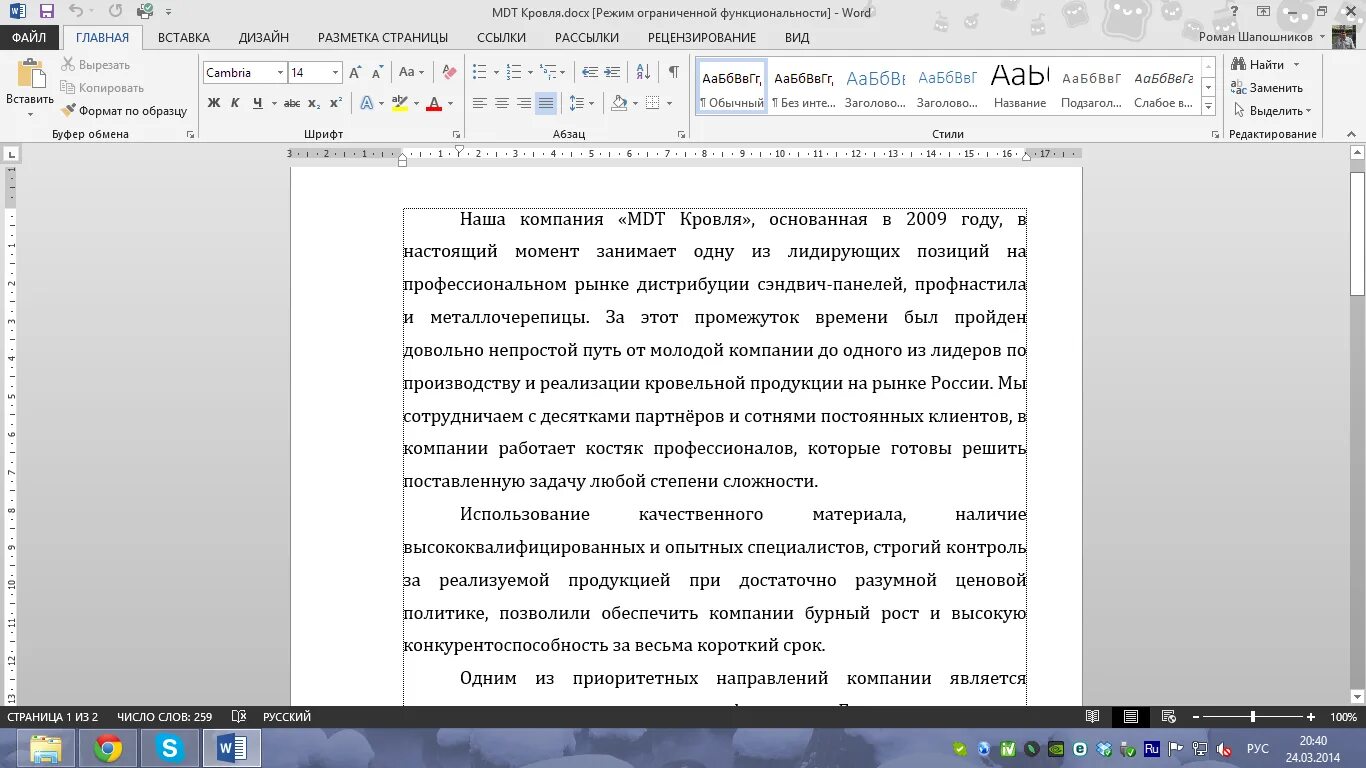Toggle bold Ж formatting
Screen dimensions: 1366x768
214,103
